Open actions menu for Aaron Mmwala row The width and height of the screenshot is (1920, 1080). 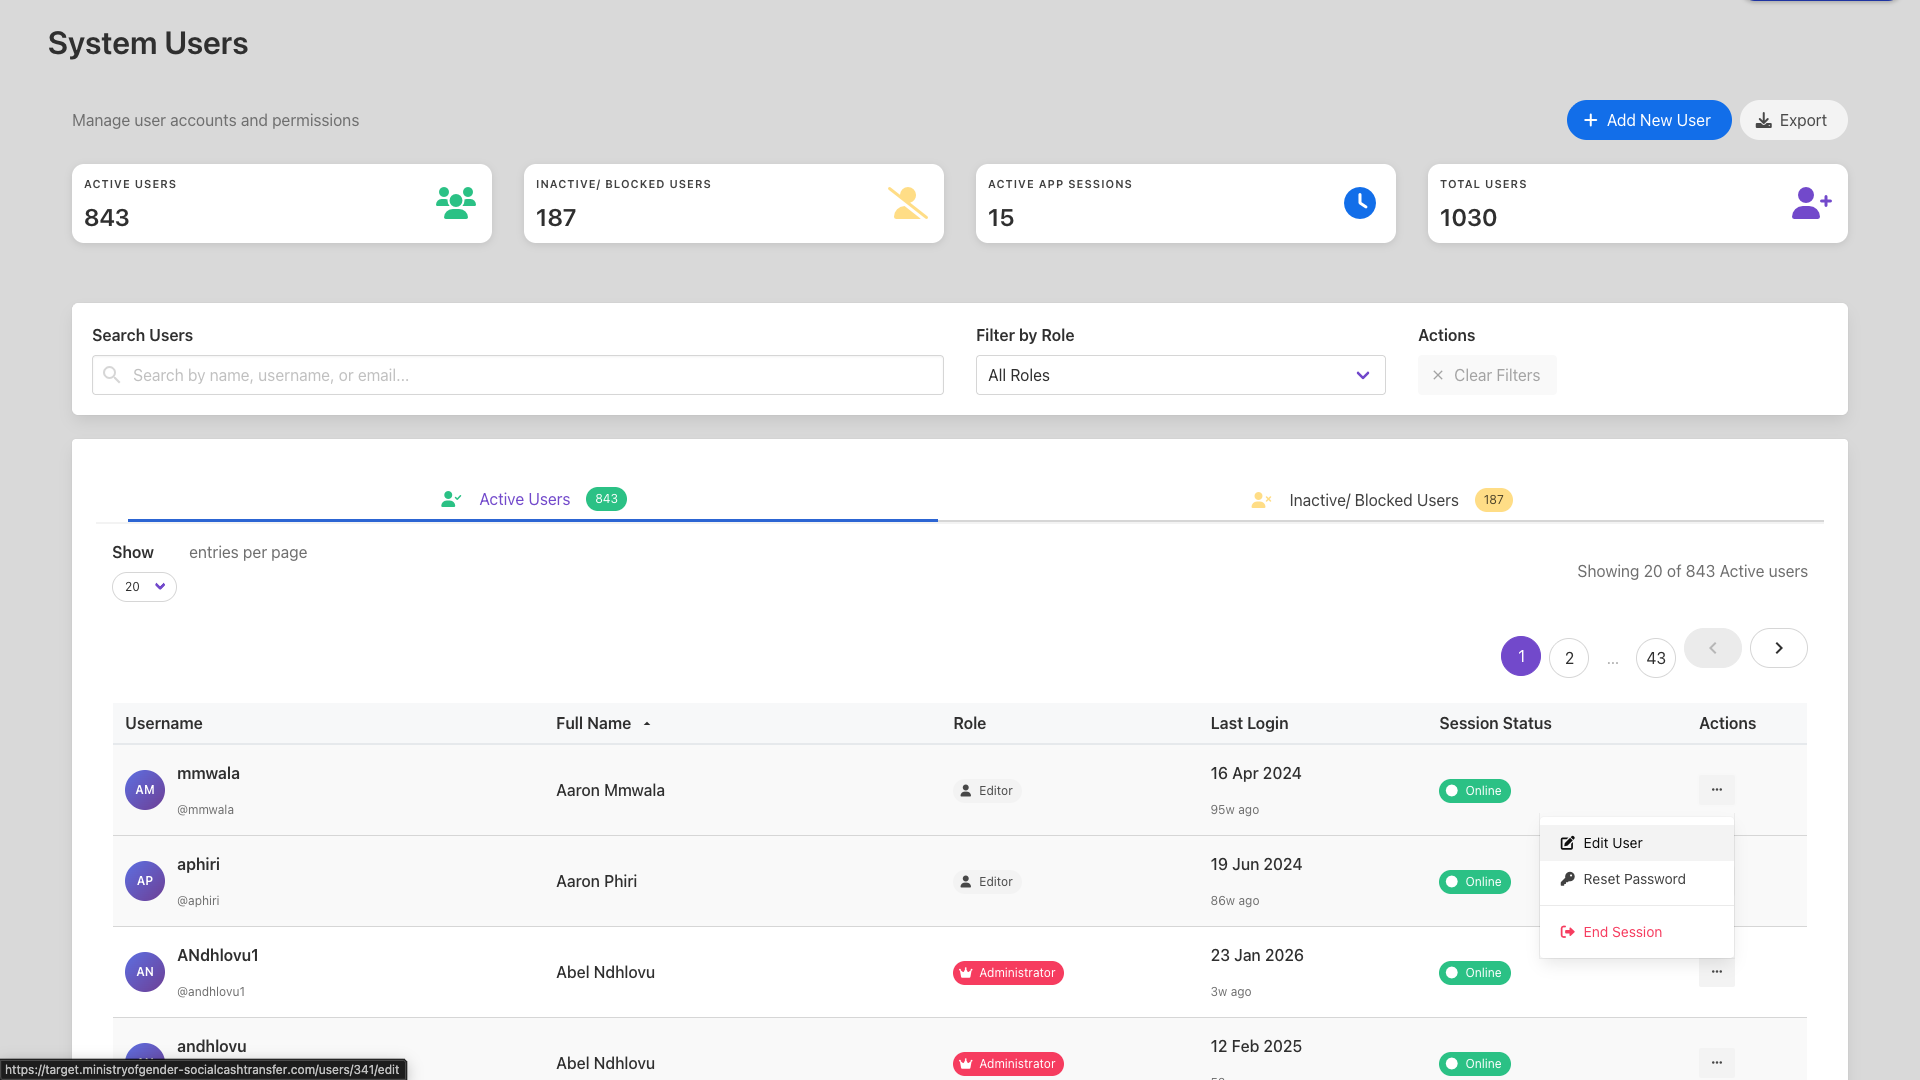(x=1716, y=790)
